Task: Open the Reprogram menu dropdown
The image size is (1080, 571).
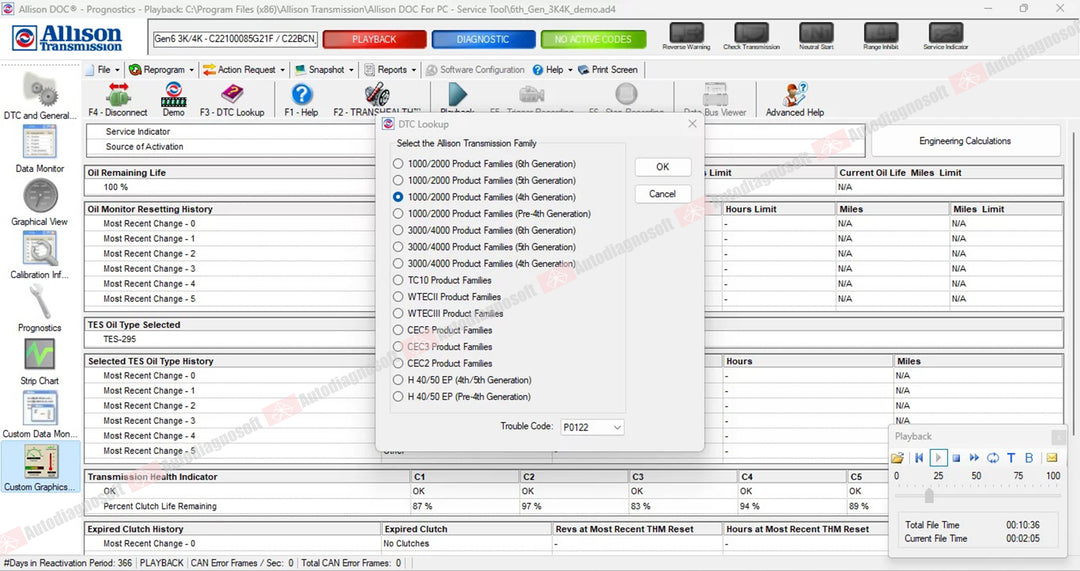Action: [x=161, y=70]
